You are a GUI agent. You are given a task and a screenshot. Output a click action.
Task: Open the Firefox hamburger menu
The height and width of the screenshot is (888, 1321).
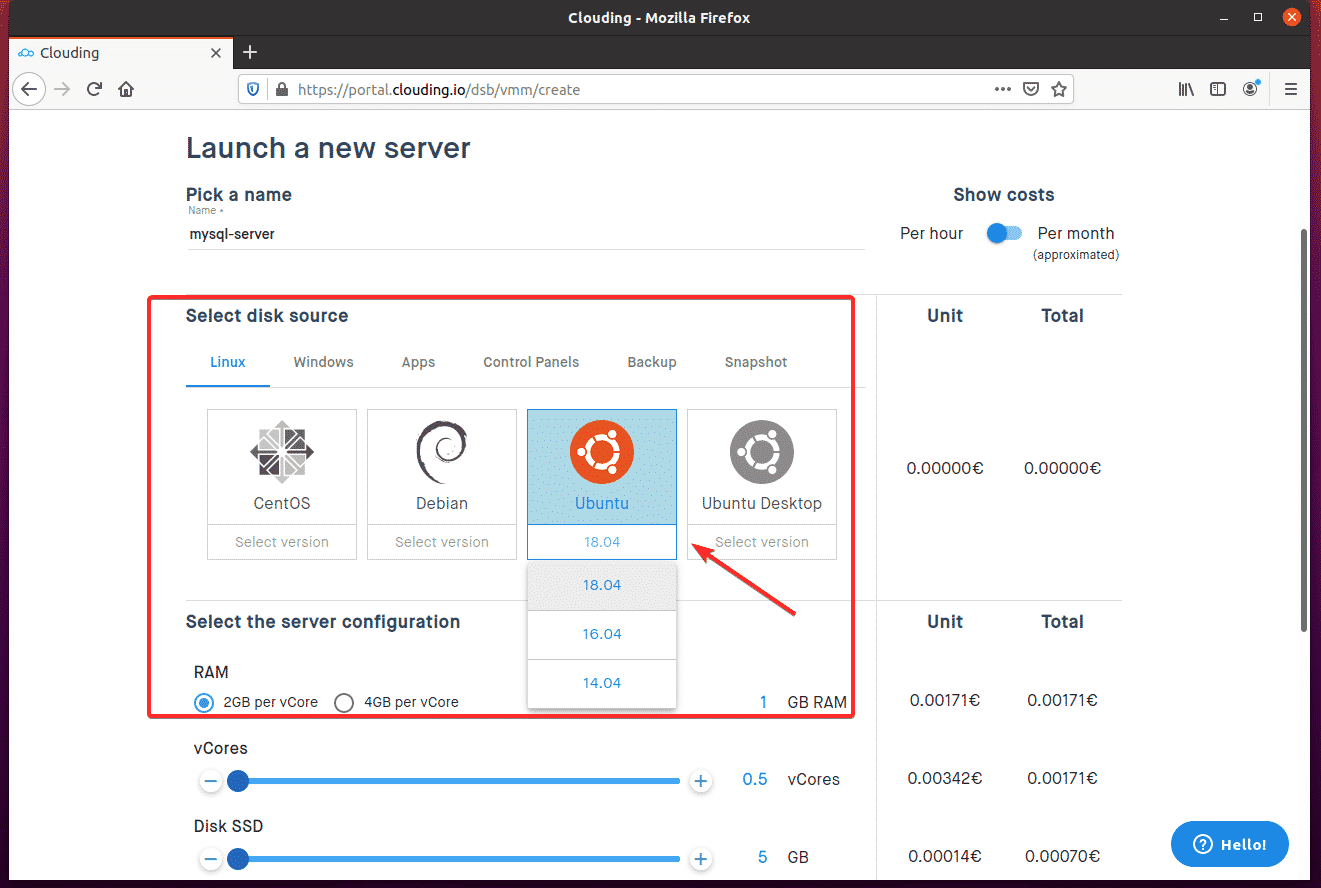click(1291, 89)
